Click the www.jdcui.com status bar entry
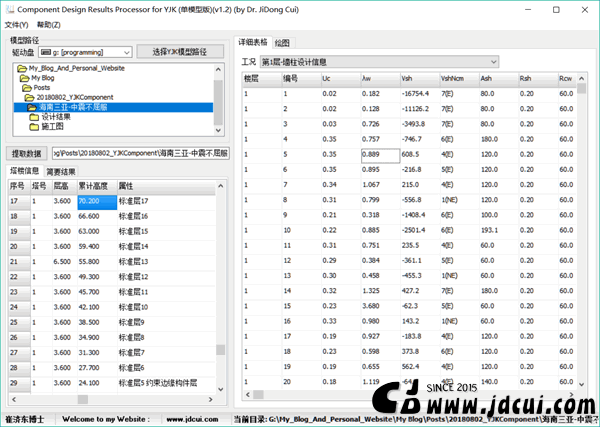This screenshot has width=600, height=427. pyautogui.click(x=192, y=419)
